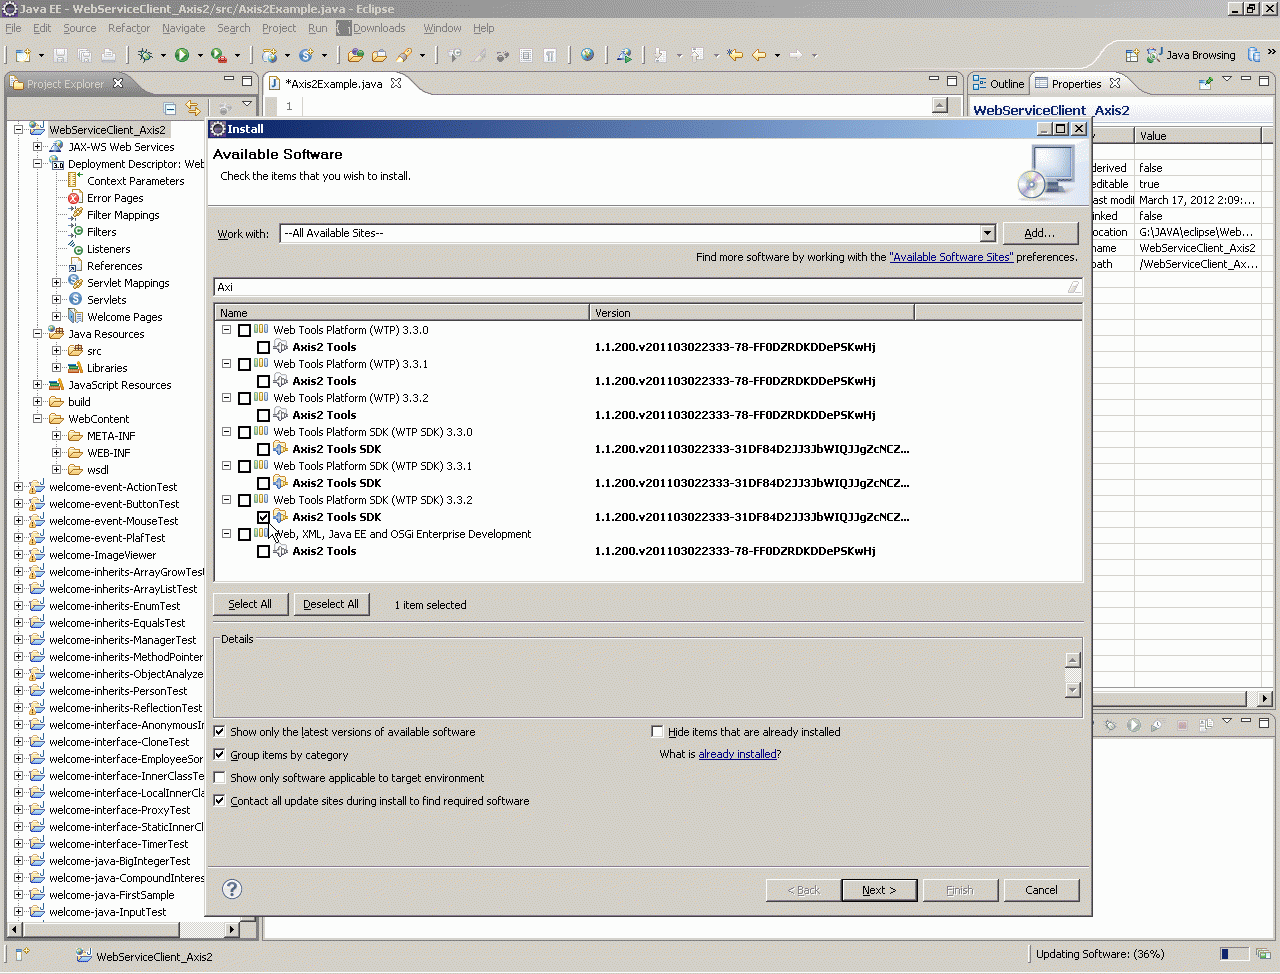This screenshot has width=1280, height=974.
Task: Click the Search flashlight toolbar icon
Action: click(404, 55)
